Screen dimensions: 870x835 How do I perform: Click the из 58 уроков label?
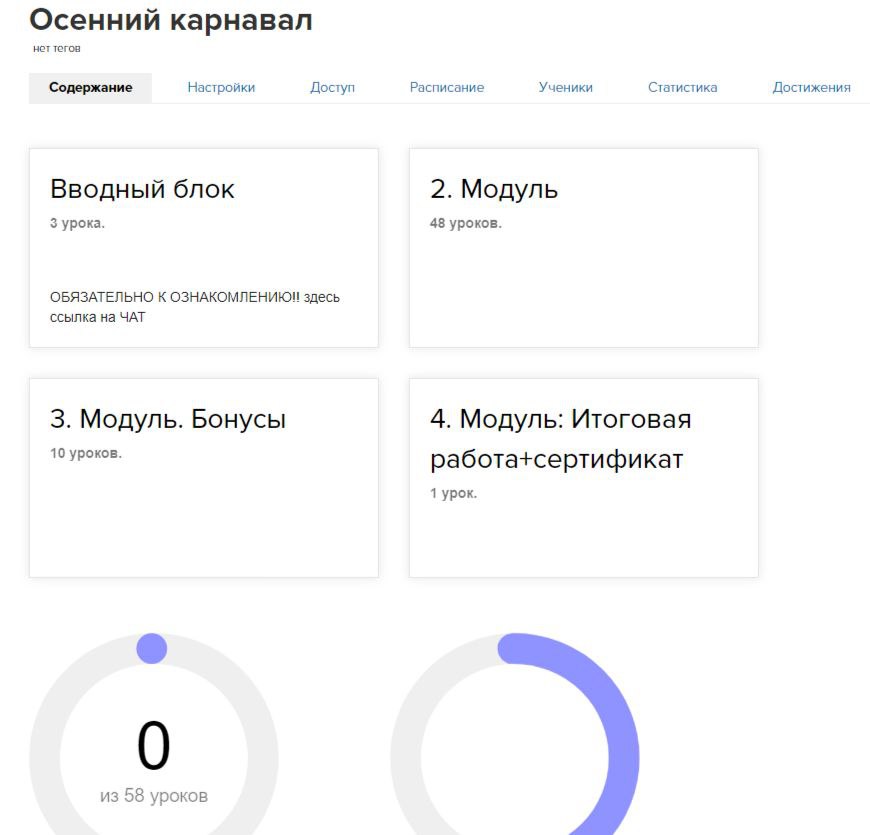point(154,796)
